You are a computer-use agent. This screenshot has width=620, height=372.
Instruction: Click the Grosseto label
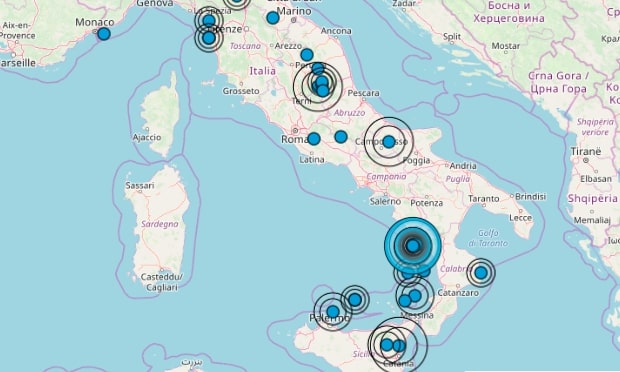241,91
